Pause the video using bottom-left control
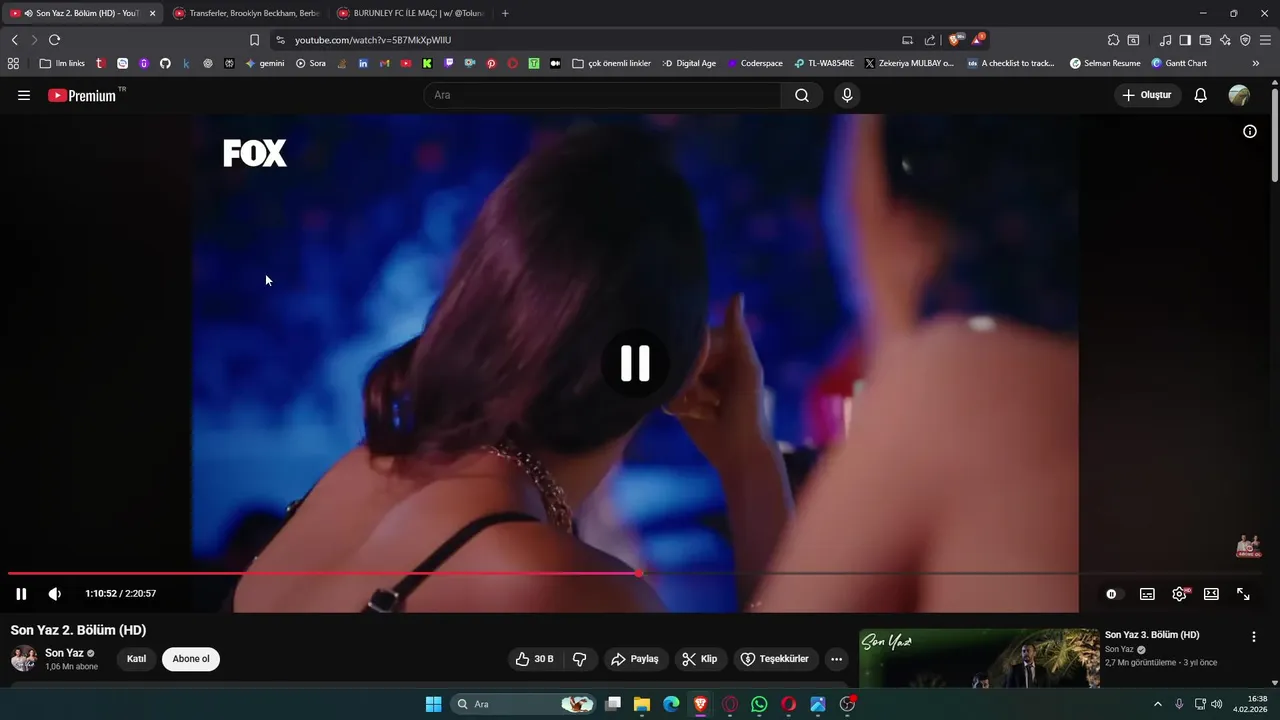The height and width of the screenshot is (720, 1280). [x=21, y=593]
